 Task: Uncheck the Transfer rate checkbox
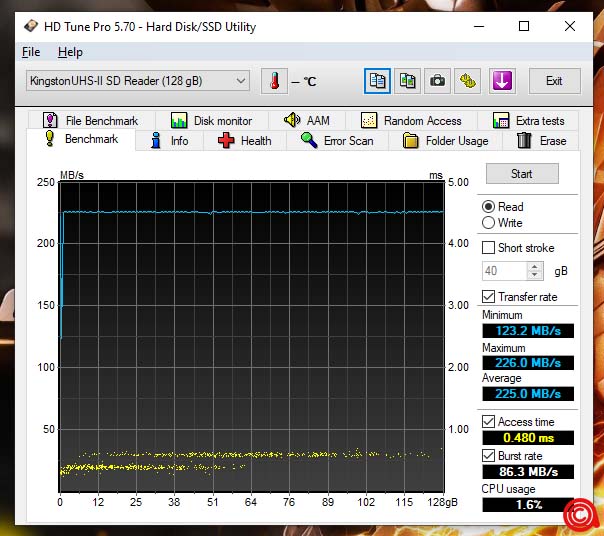tap(489, 297)
